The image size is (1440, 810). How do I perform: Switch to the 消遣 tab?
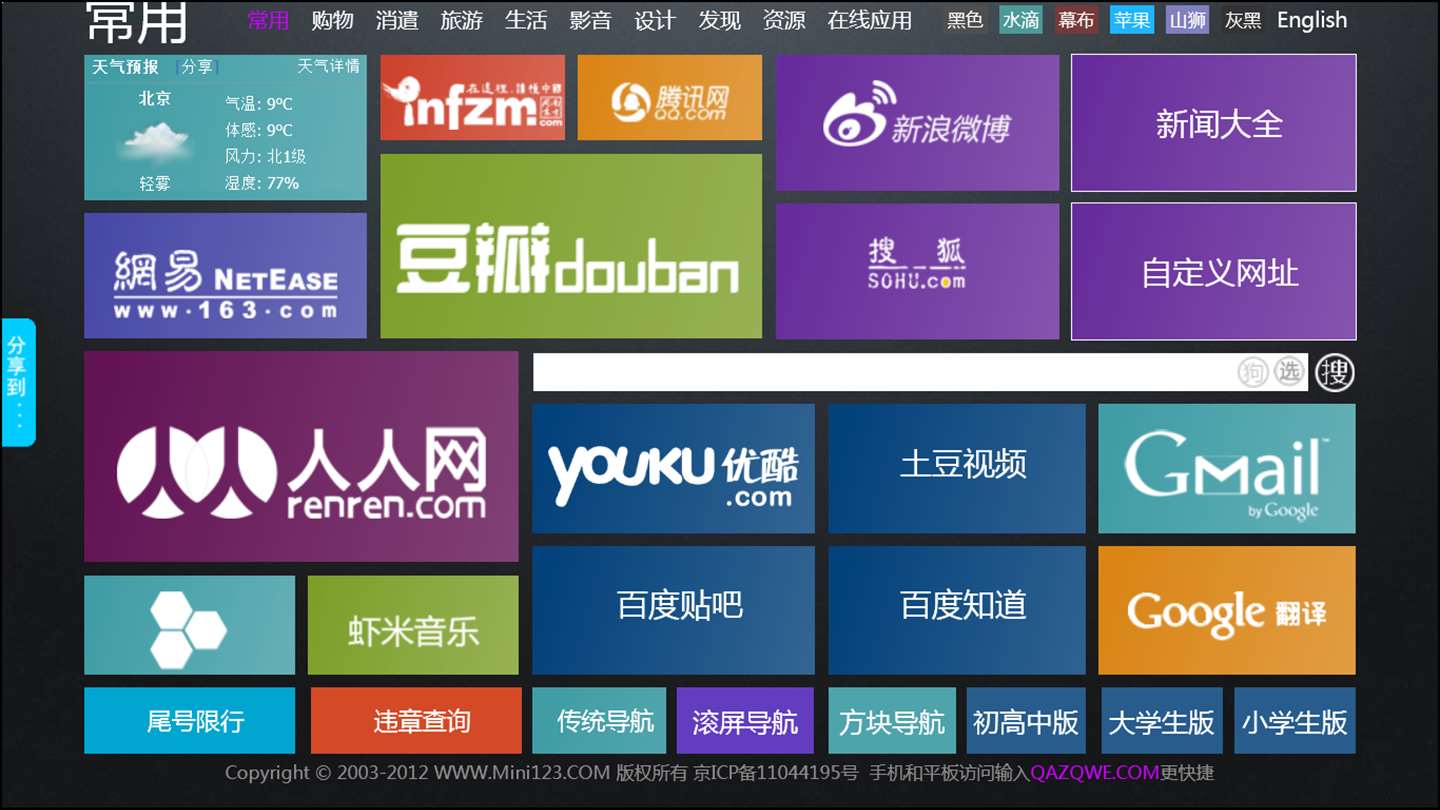[397, 20]
